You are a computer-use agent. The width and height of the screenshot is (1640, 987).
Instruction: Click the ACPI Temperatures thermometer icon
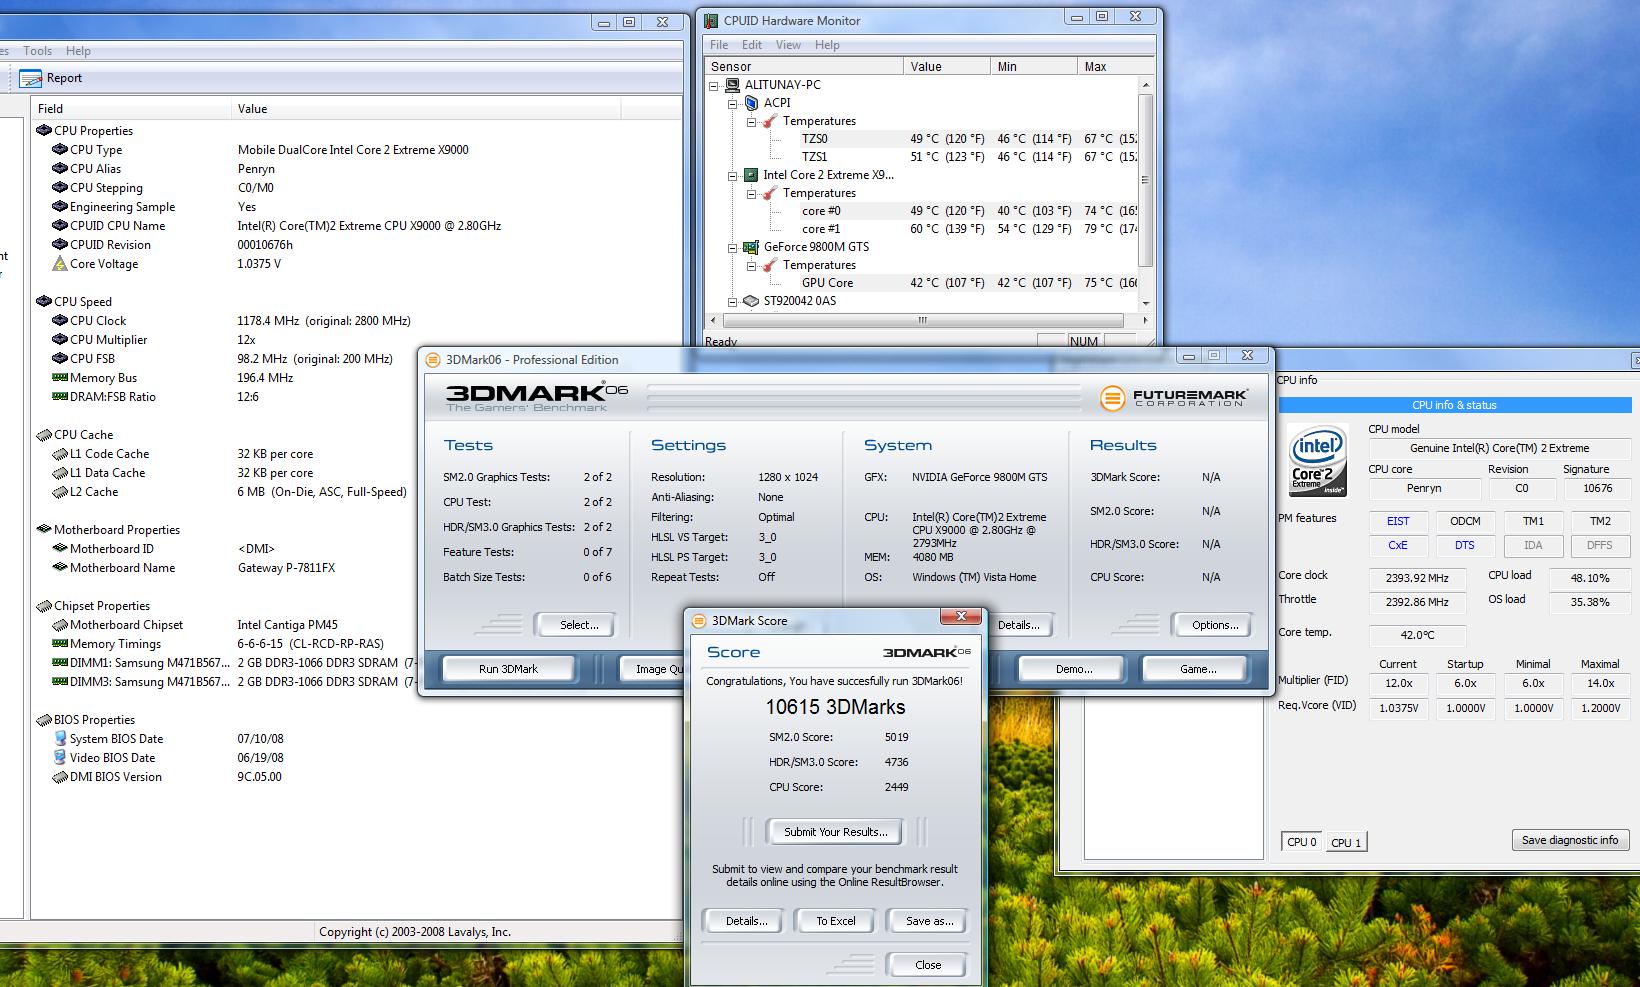click(x=770, y=121)
